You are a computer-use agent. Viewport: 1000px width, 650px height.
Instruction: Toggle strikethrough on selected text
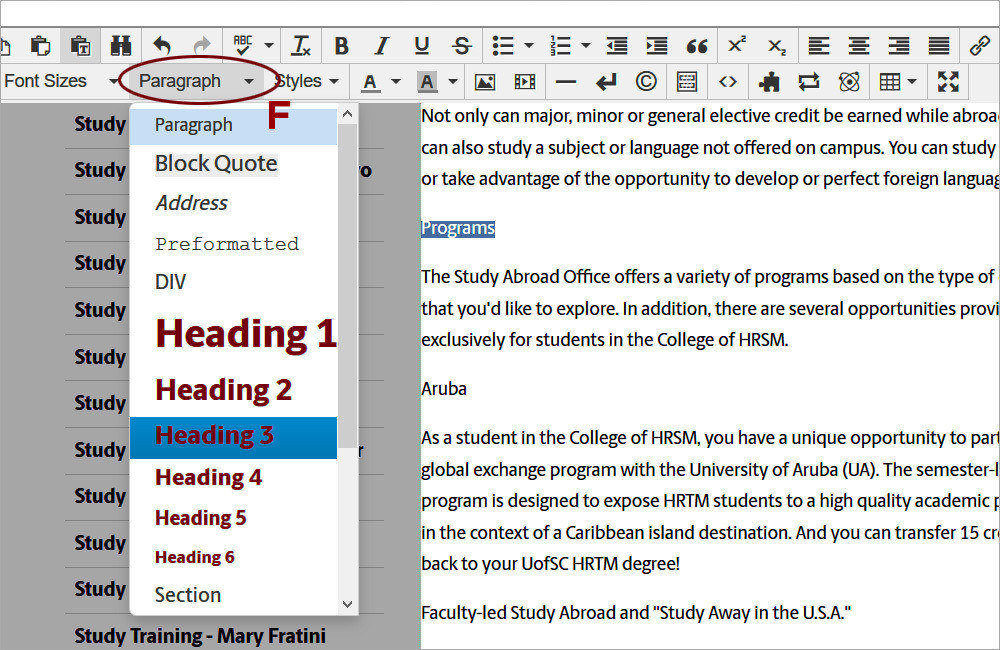[x=461, y=45]
